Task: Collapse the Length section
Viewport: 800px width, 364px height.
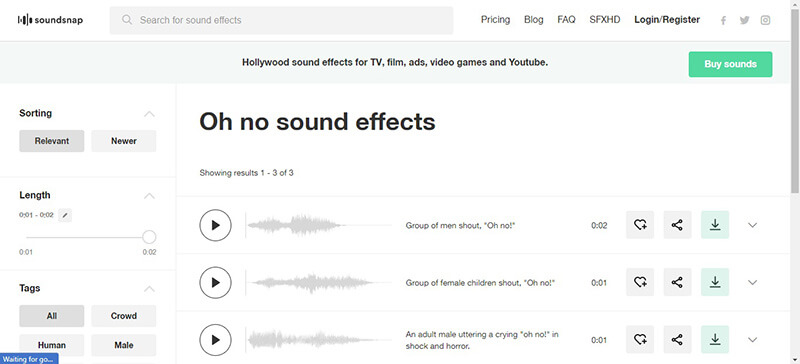Action: 149,196
